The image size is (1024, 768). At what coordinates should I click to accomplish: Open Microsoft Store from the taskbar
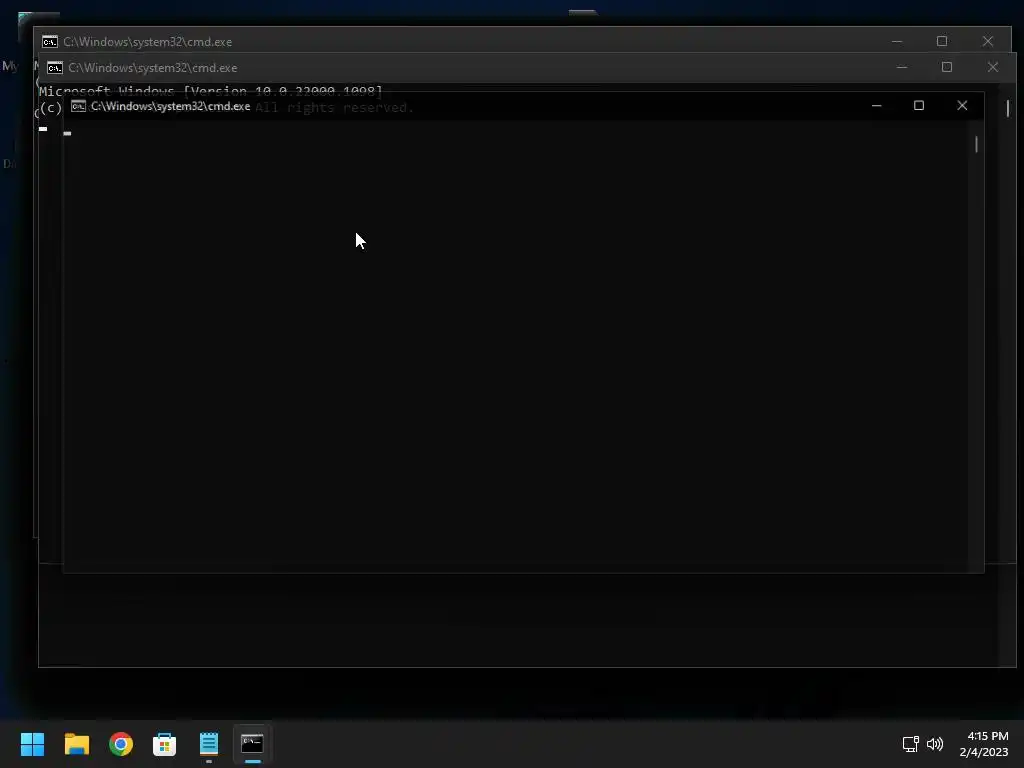point(165,744)
